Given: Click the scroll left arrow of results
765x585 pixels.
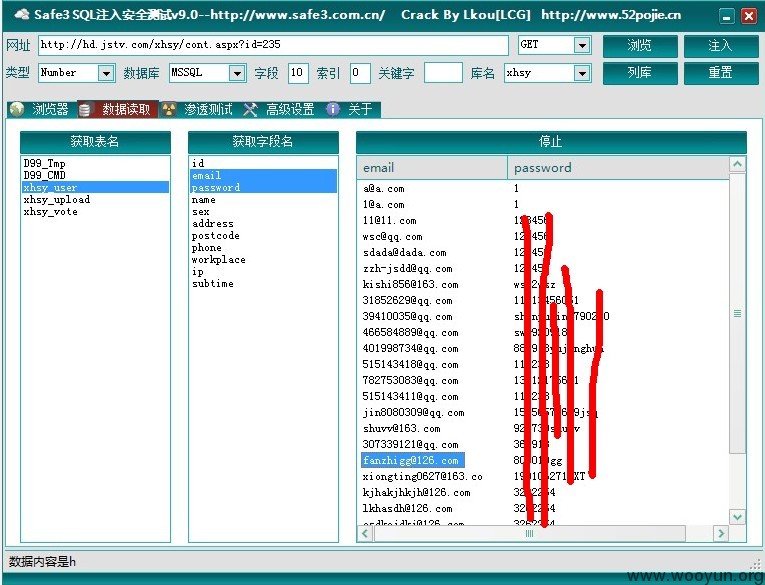Looking at the screenshot, I should [365, 533].
